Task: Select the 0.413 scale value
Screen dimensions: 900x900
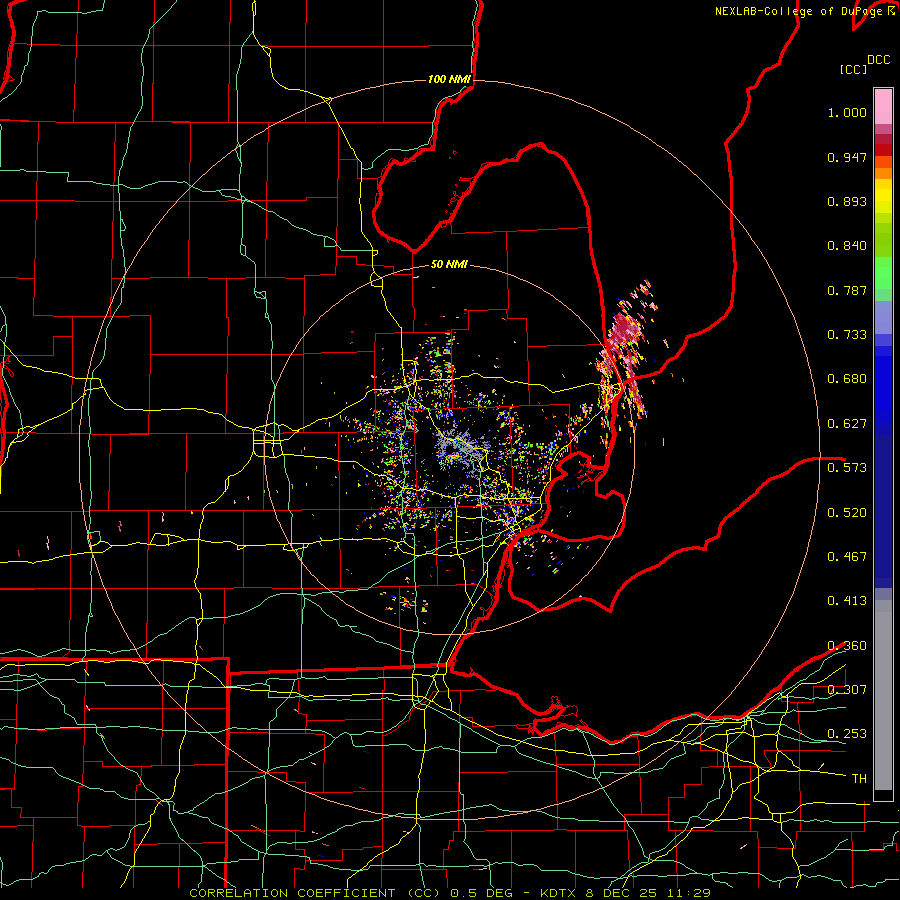Action: 847,601
